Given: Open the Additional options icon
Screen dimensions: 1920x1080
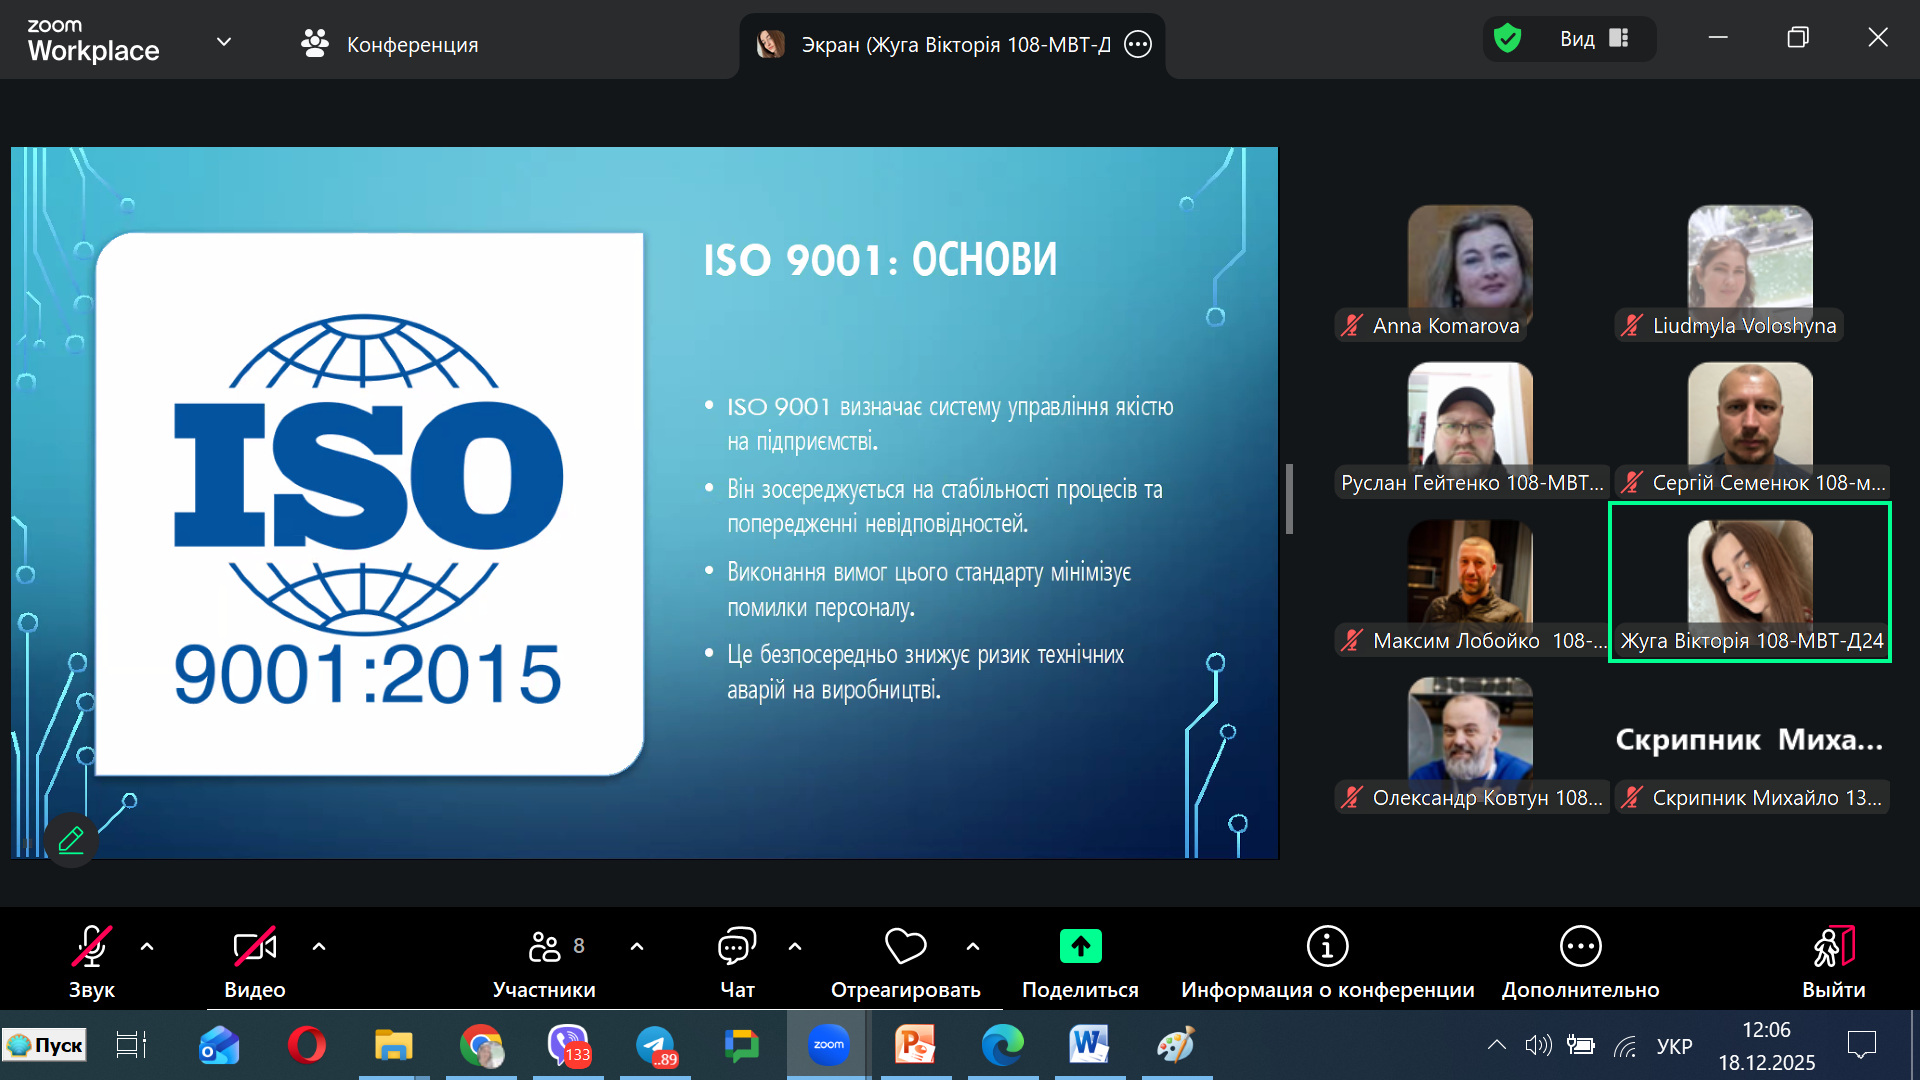Looking at the screenshot, I should (x=1580, y=946).
